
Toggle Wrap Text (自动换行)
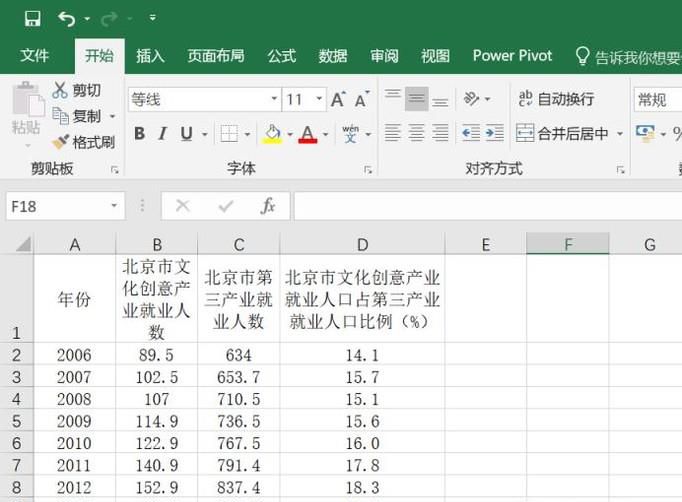[x=555, y=99]
